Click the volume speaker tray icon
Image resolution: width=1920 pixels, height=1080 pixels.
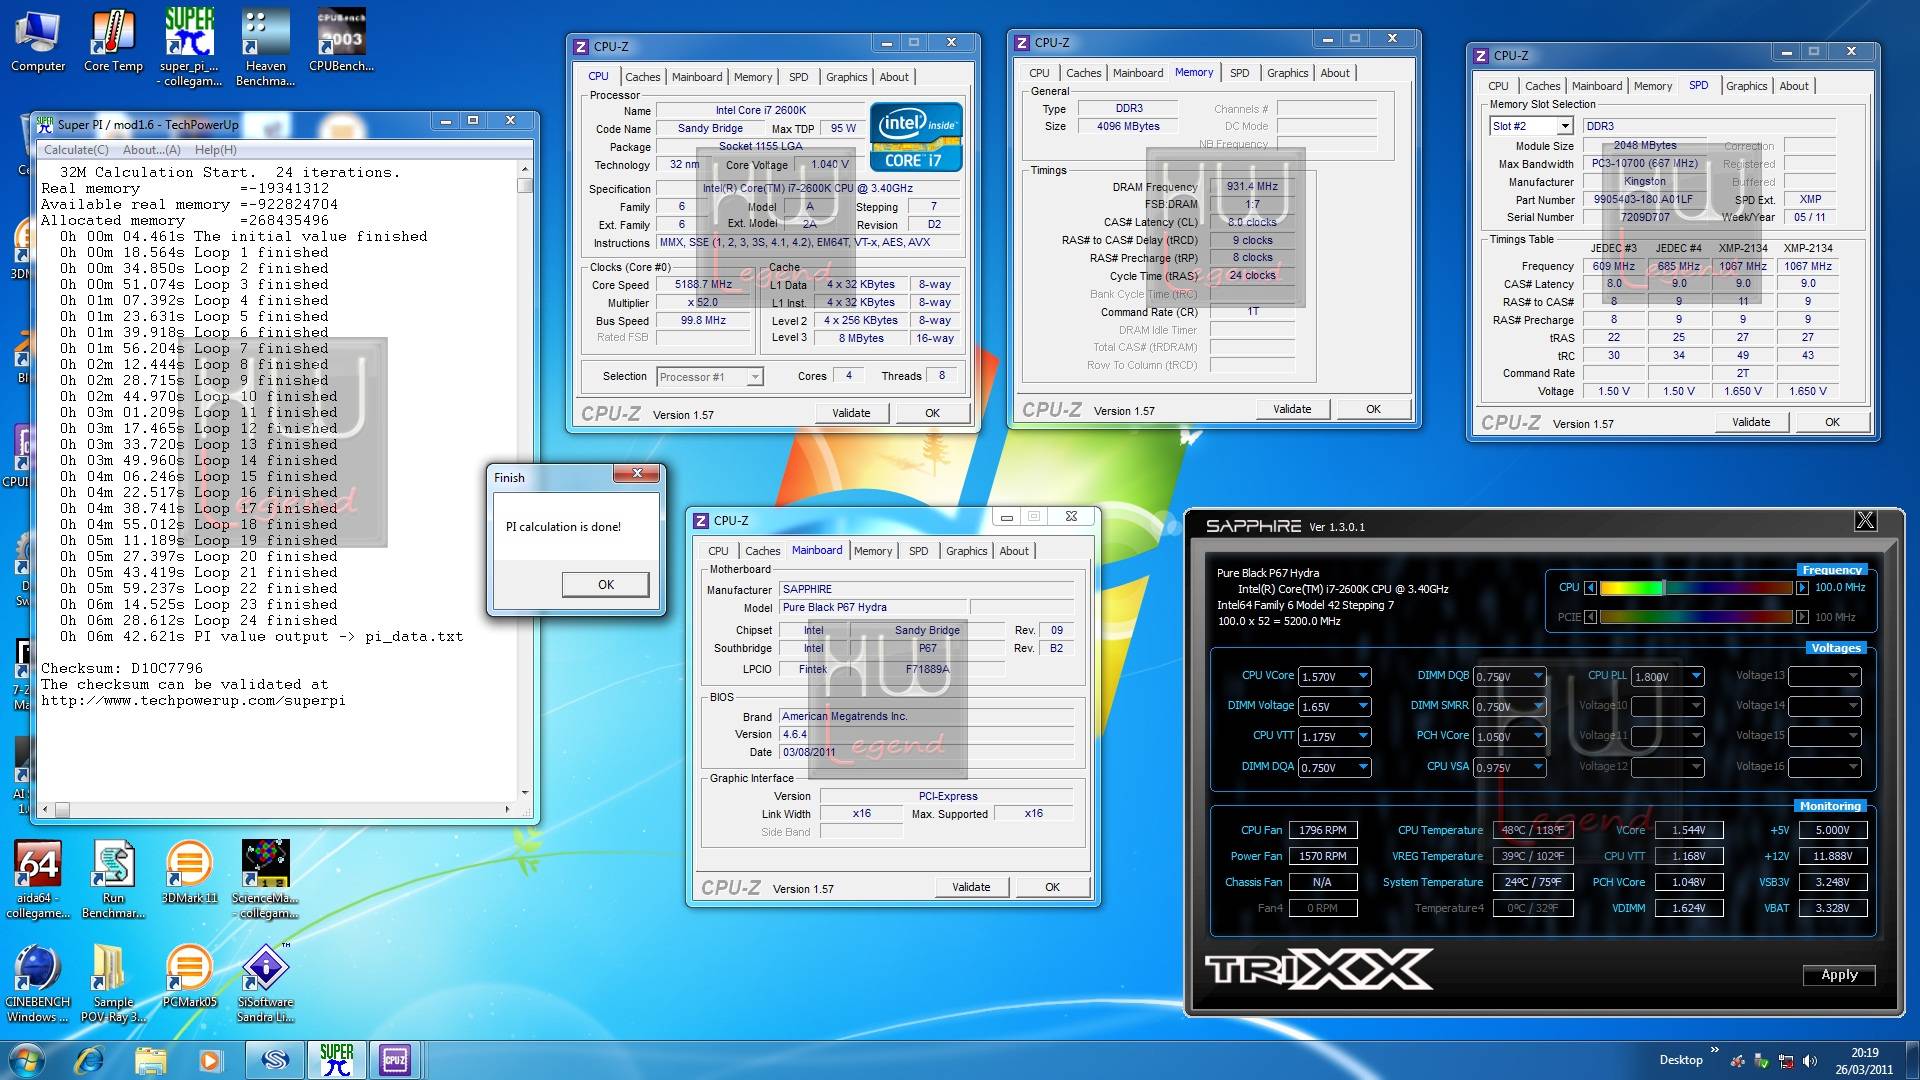tap(1809, 1061)
